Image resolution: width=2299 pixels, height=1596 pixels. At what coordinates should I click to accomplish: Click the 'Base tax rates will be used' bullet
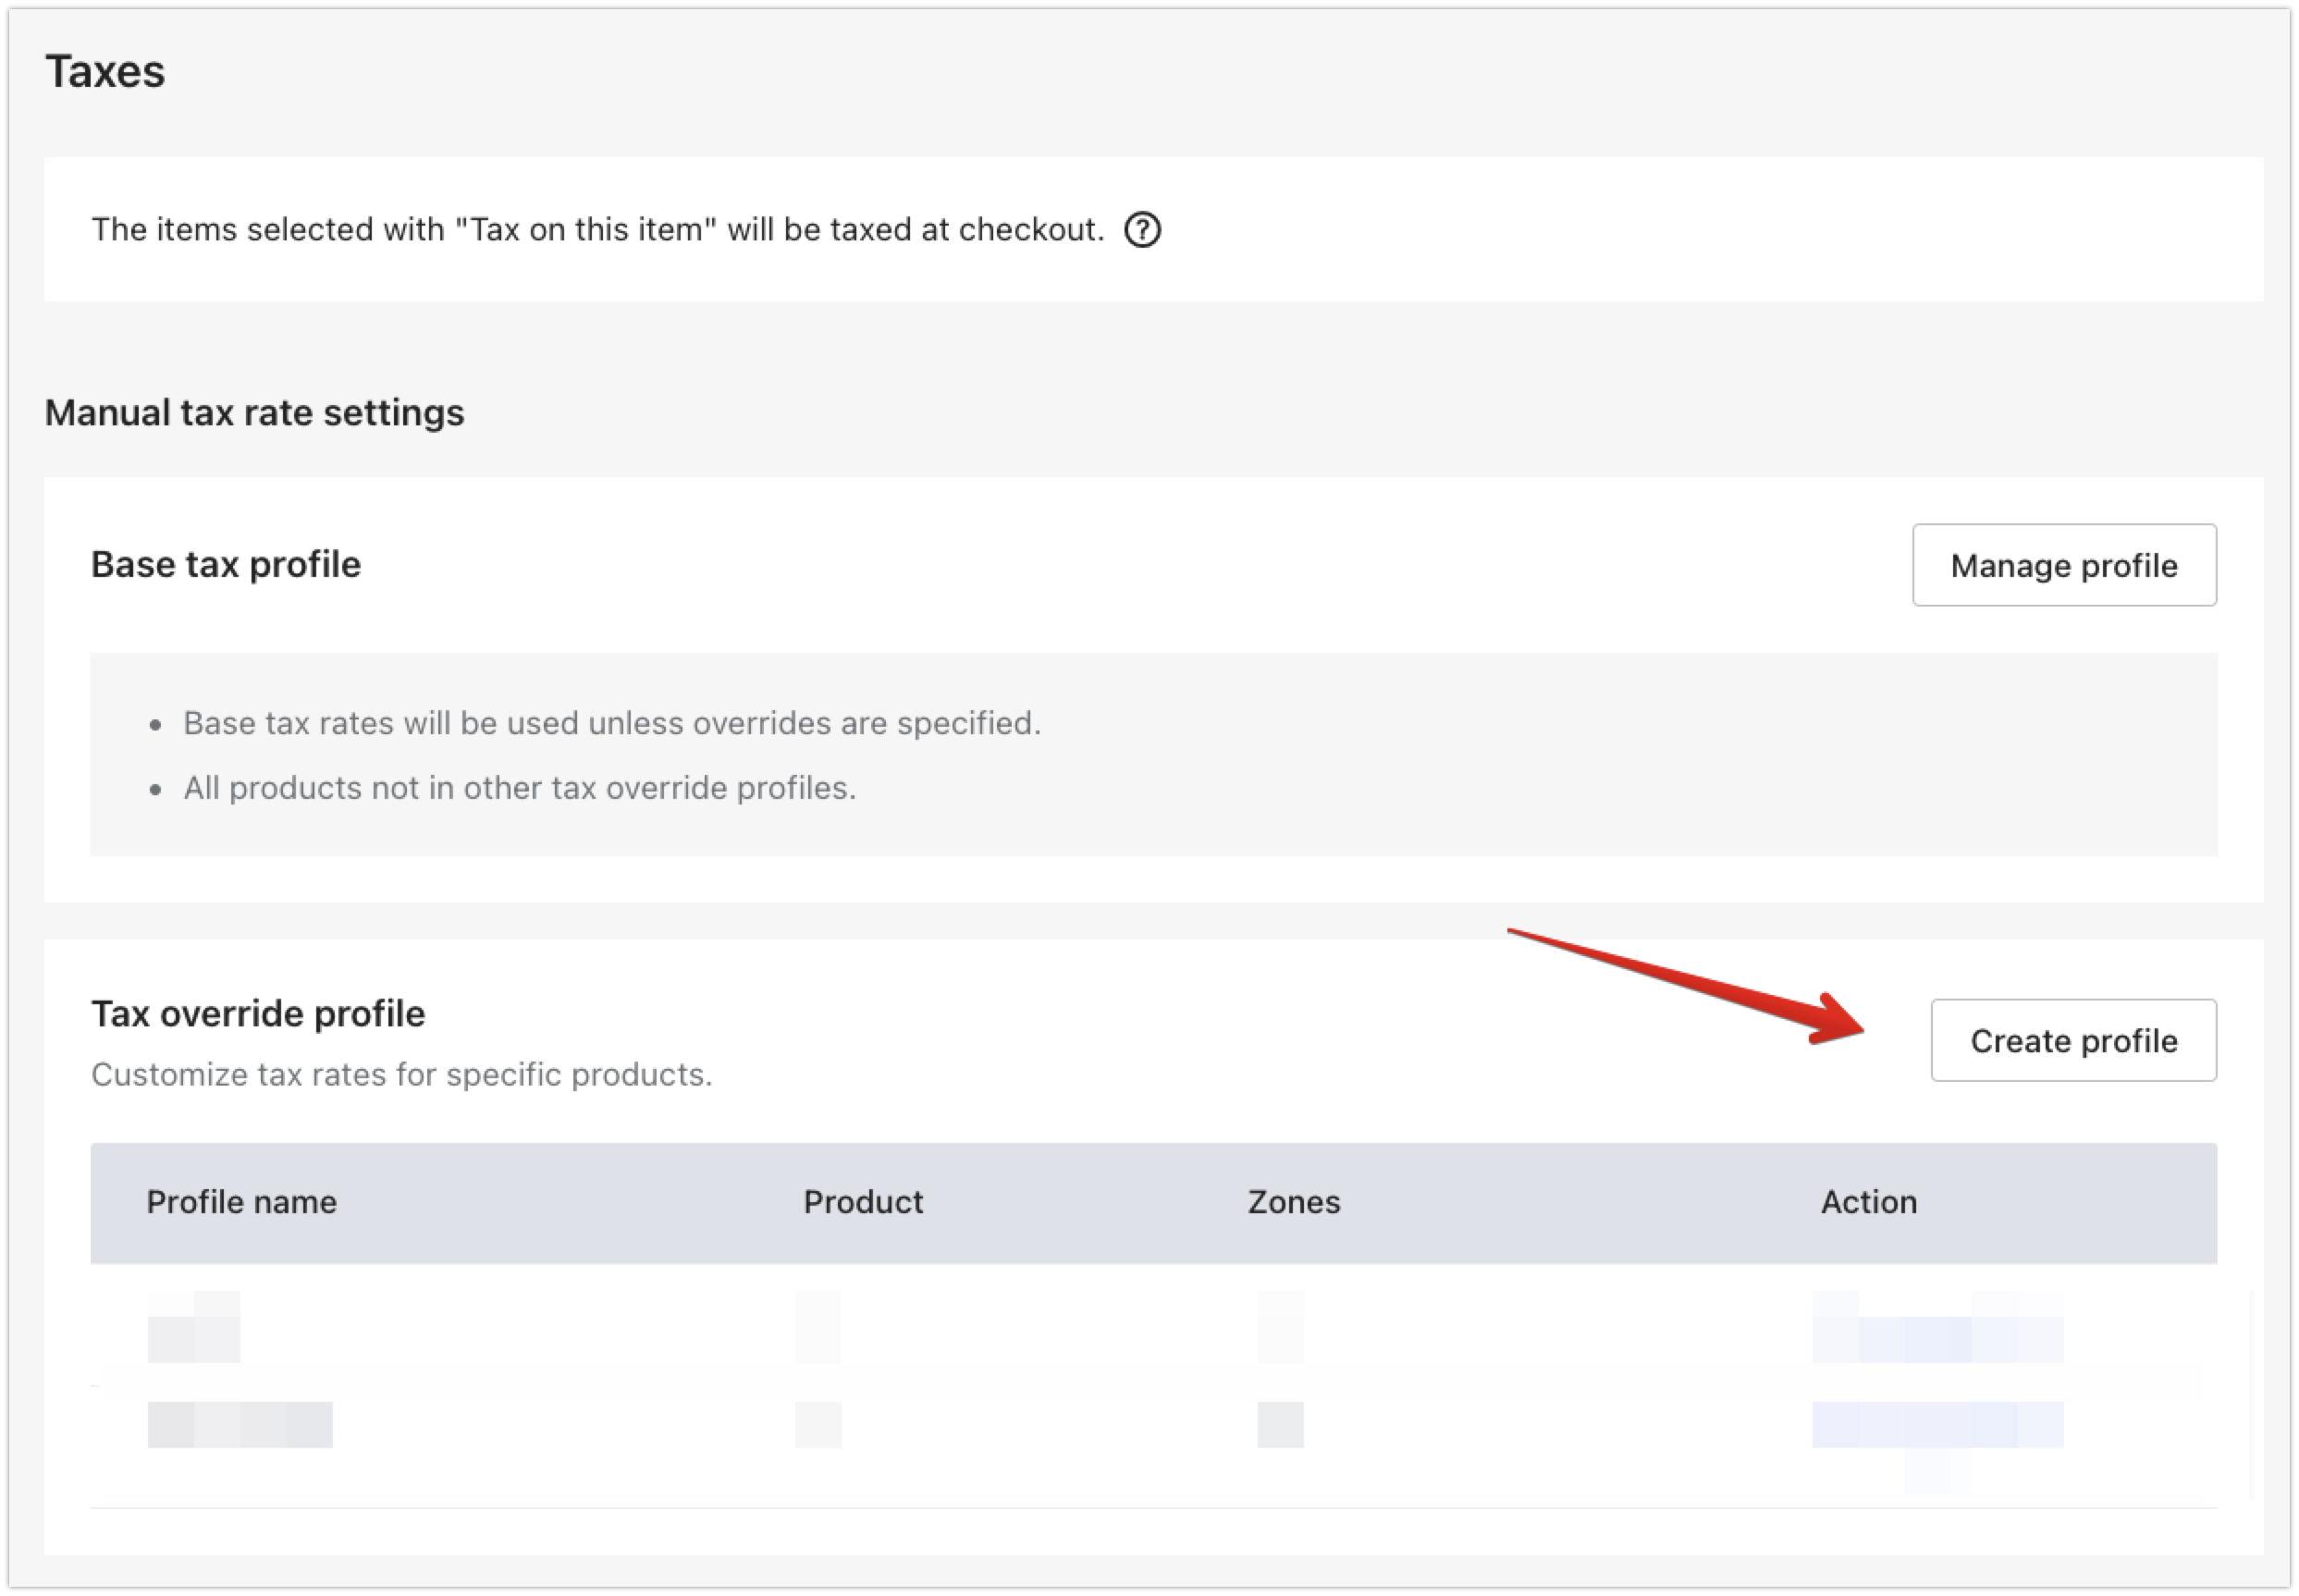click(612, 723)
